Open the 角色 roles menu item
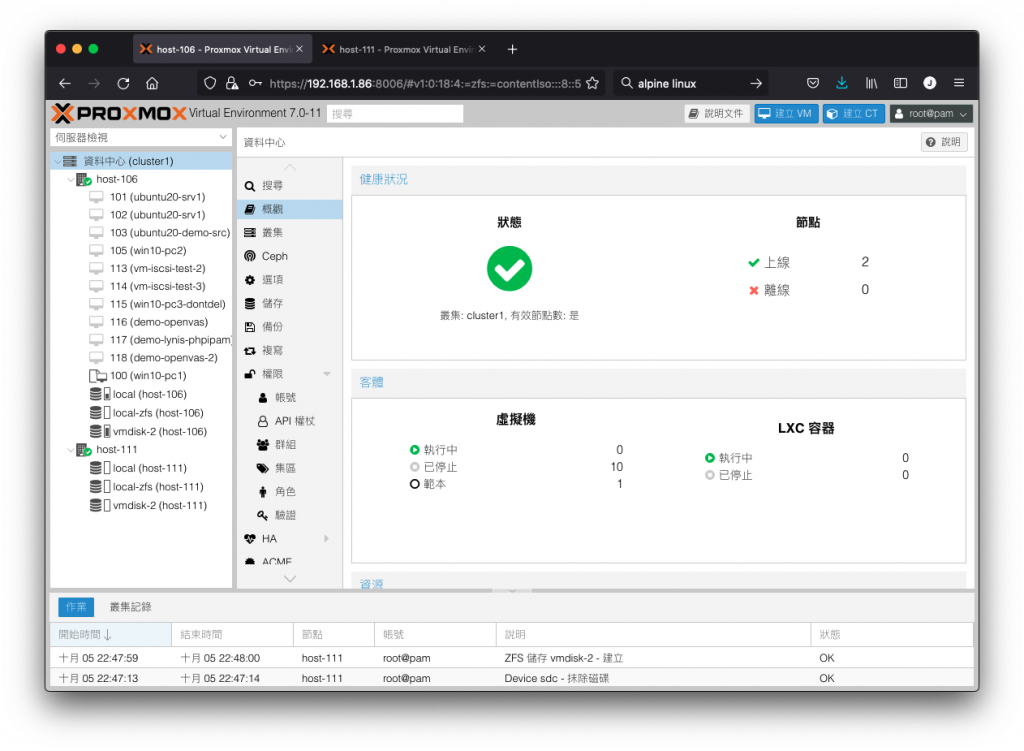Image resolution: width=1024 pixels, height=751 pixels. tap(290, 492)
